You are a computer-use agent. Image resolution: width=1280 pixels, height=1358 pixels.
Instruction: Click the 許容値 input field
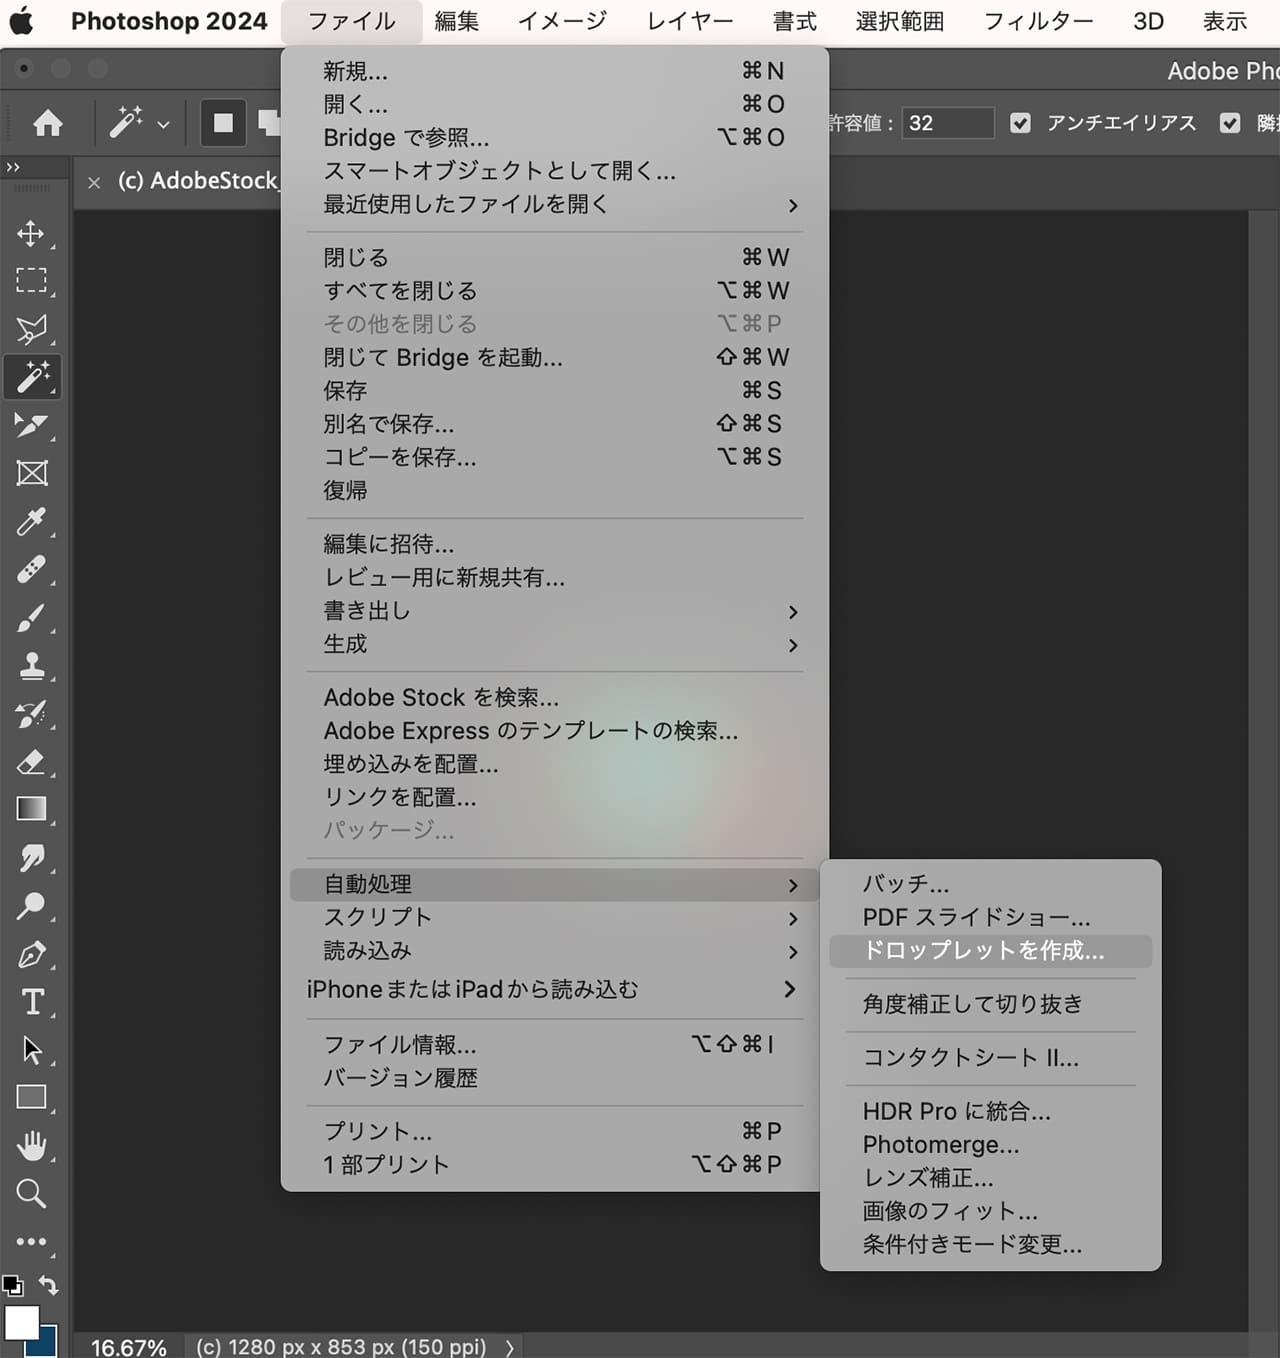[947, 123]
